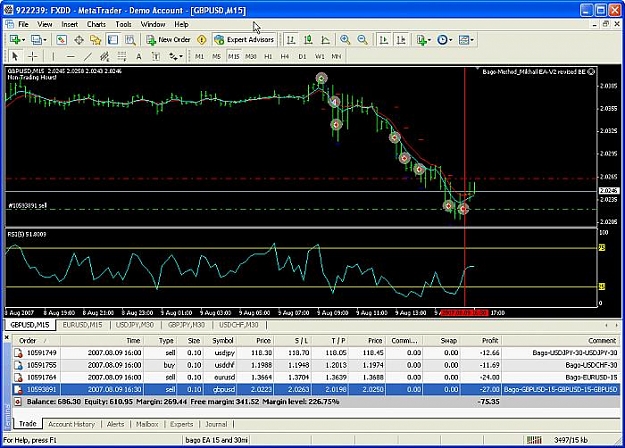Open the Experts terminal tab
The height and width of the screenshot is (448, 625).
pos(181,424)
